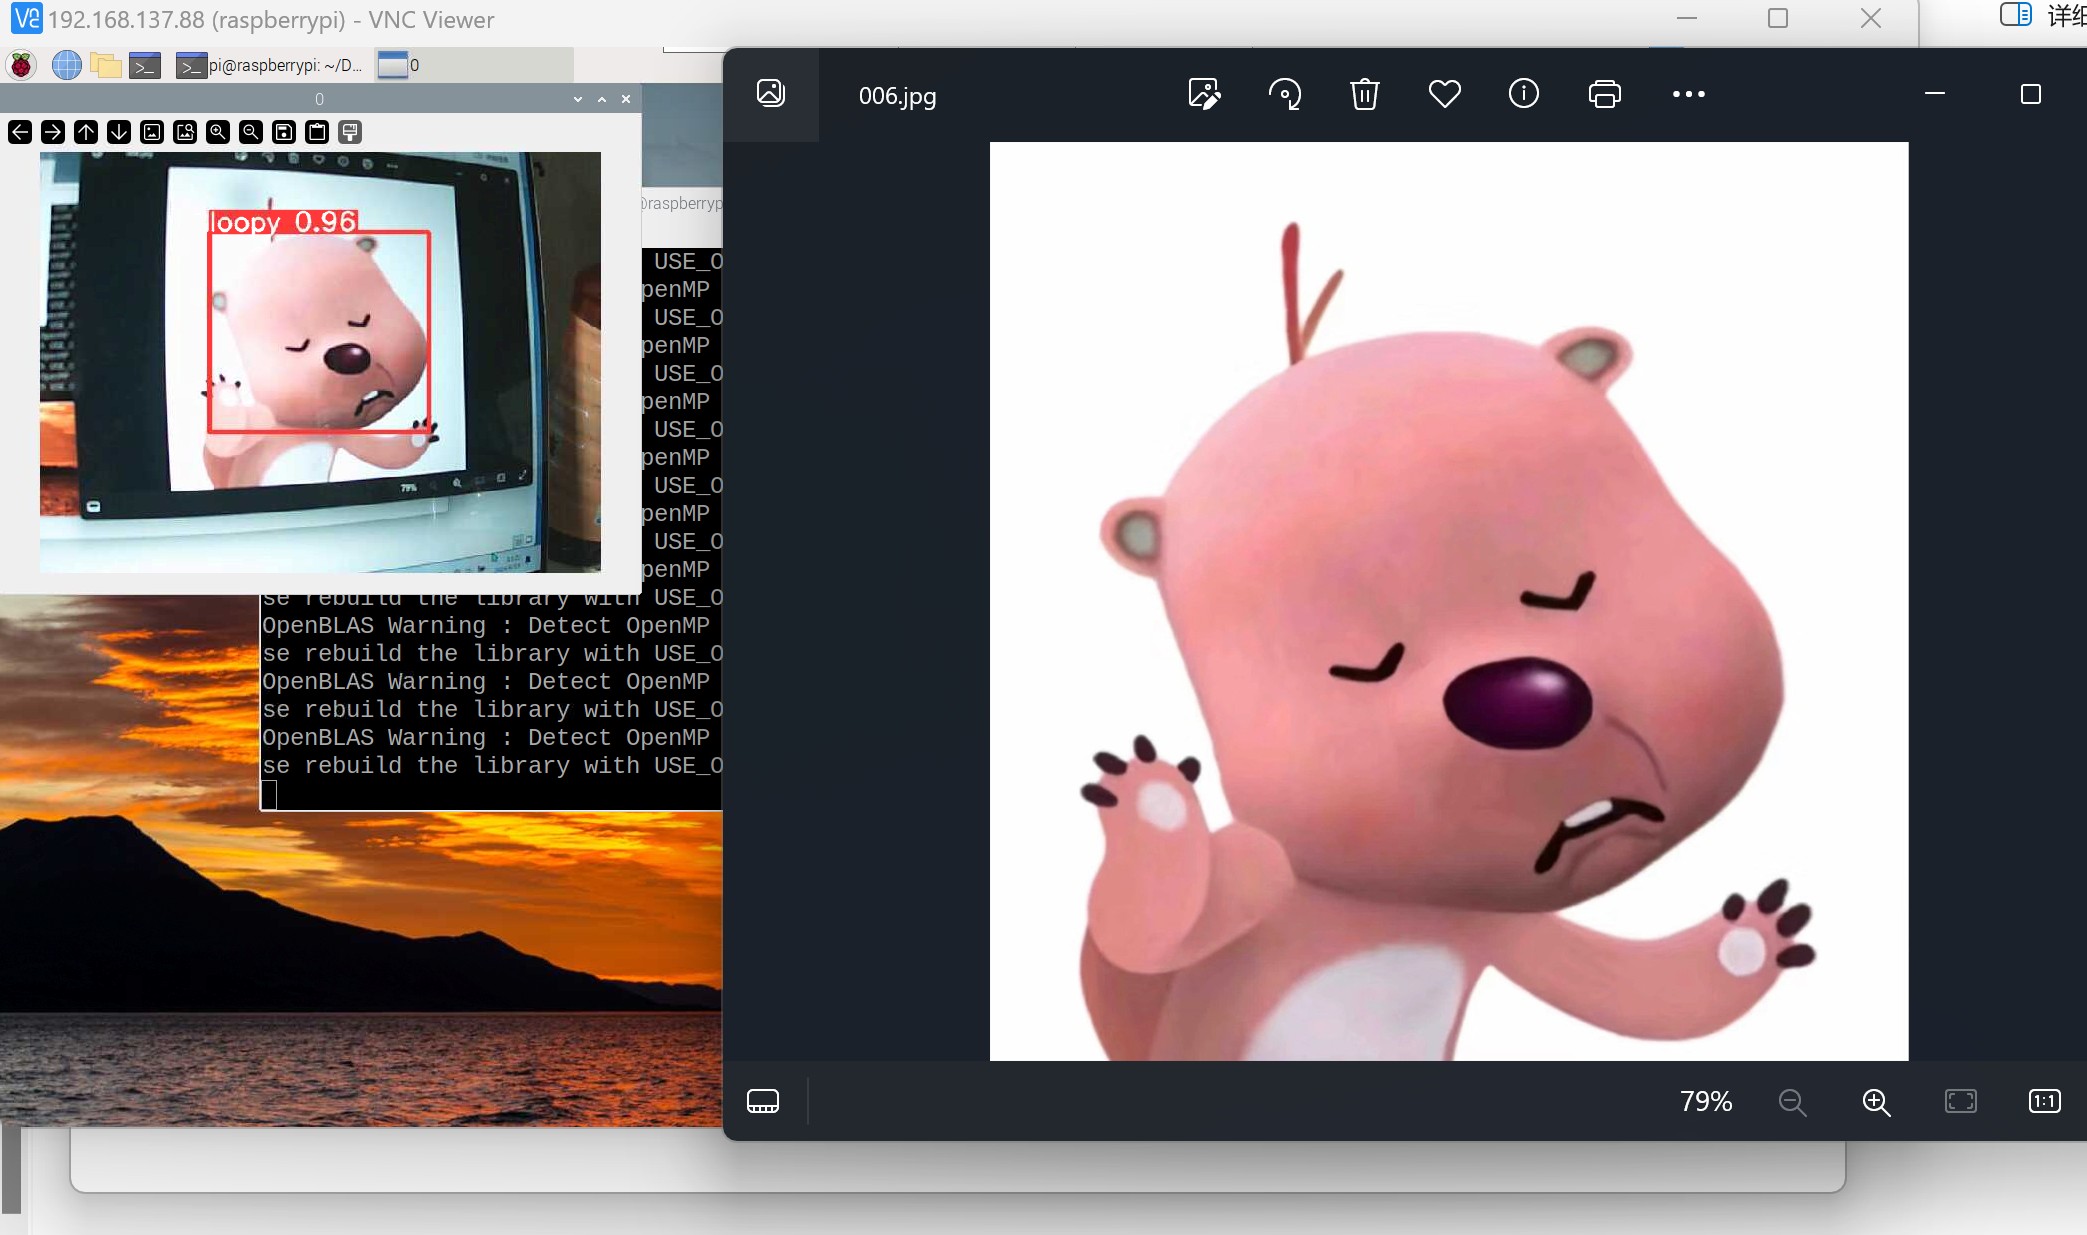The height and width of the screenshot is (1235, 2087).
Task: Rotate 006.jpg using the rotate icon
Action: point(1286,94)
